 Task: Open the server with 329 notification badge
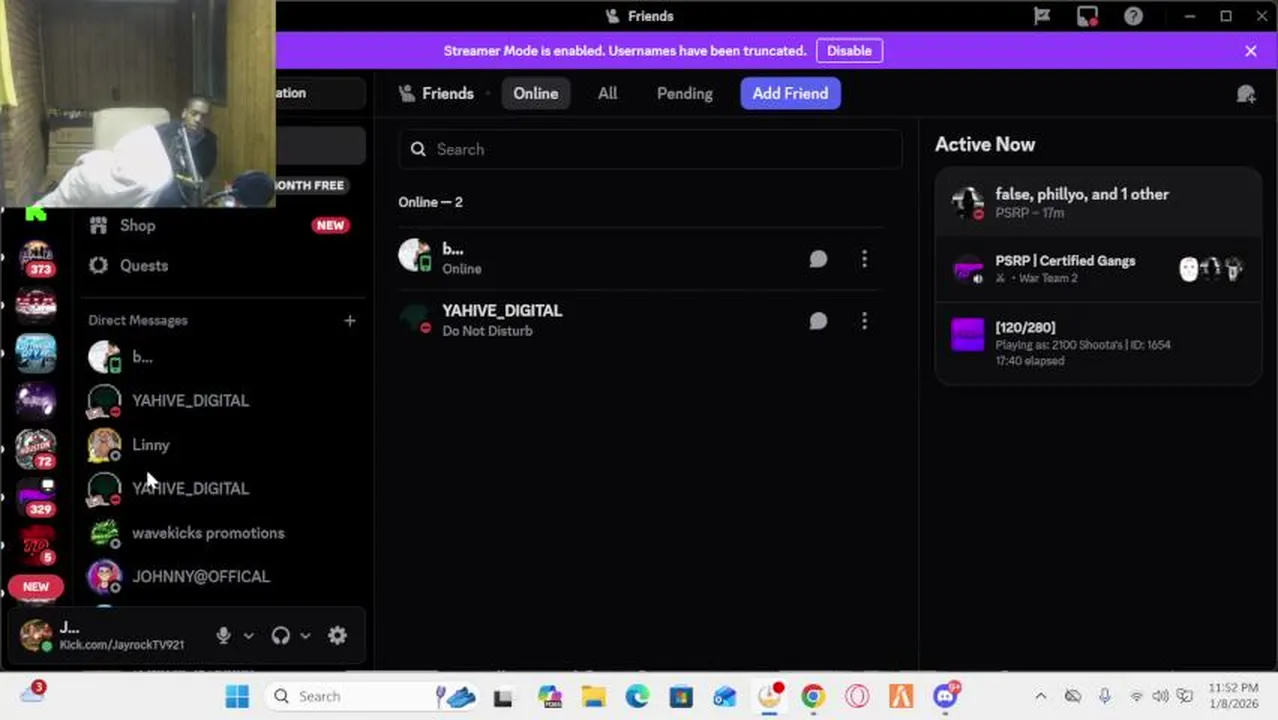coord(36,497)
